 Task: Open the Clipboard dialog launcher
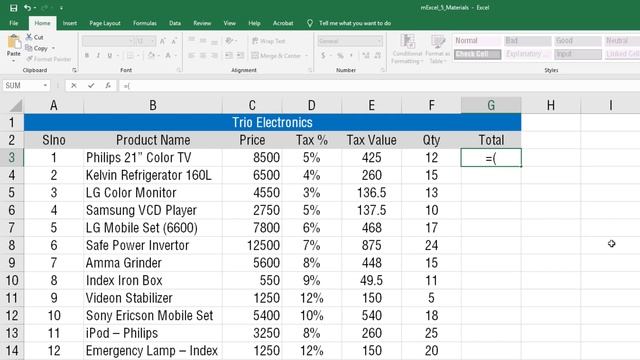pyautogui.click(x=74, y=70)
